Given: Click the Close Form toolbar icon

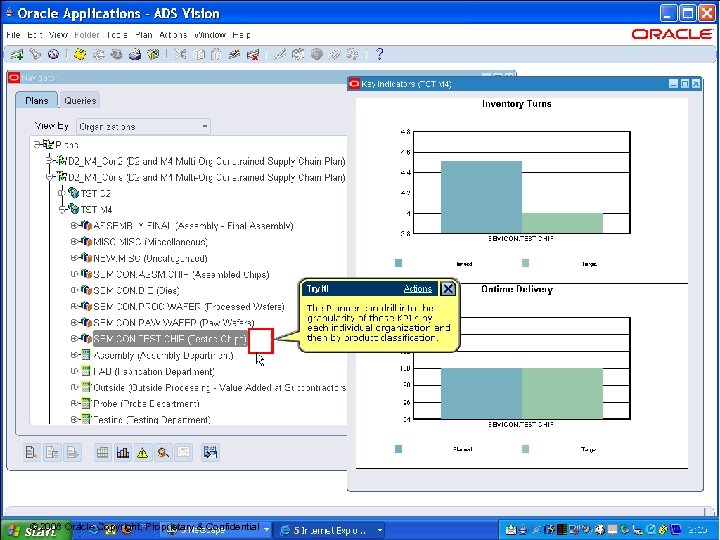Looking at the screenshot, I should point(153,55).
